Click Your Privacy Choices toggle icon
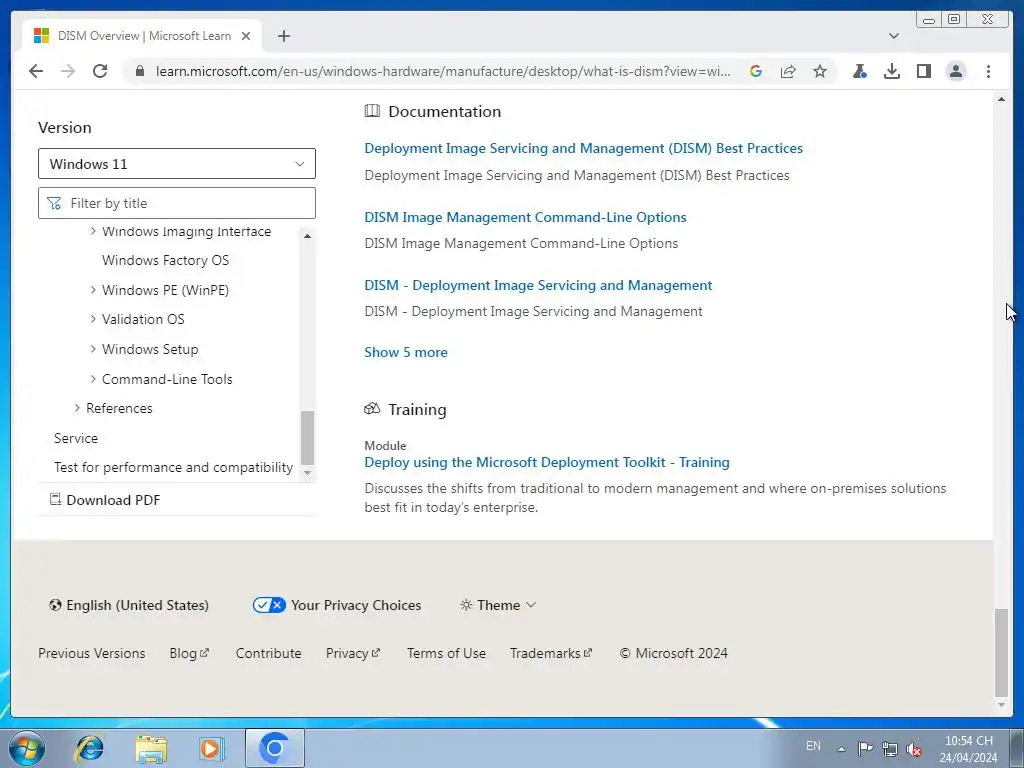 click(269, 605)
